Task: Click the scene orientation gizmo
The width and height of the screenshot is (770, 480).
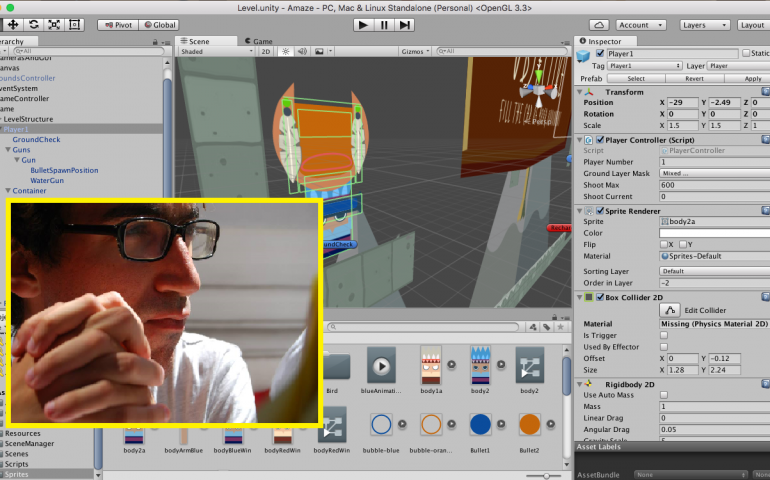Action: pyautogui.click(x=539, y=89)
